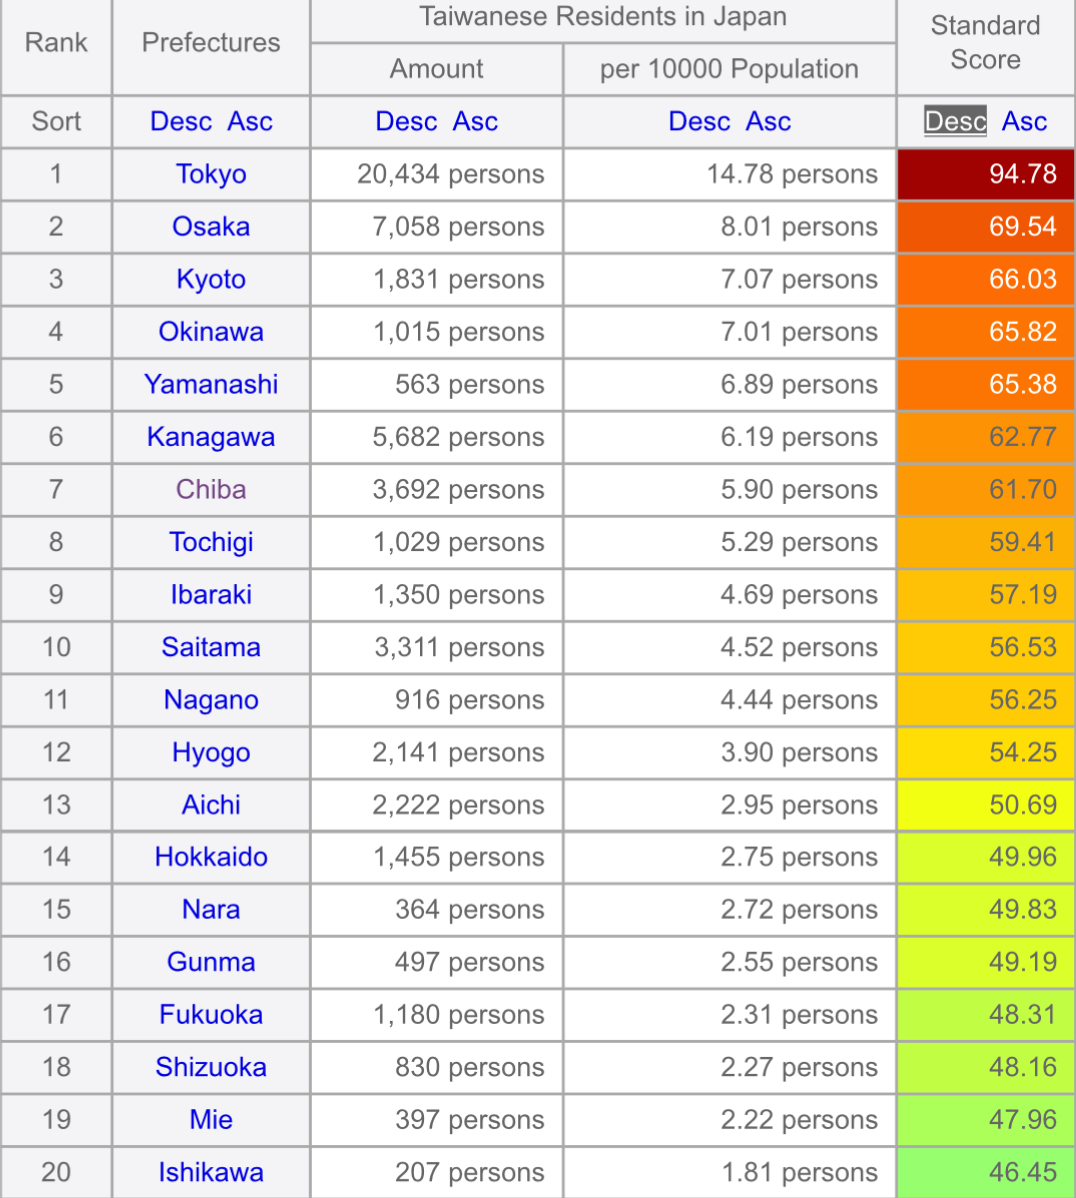Open the Hokkaido prefecture link

click(211, 857)
